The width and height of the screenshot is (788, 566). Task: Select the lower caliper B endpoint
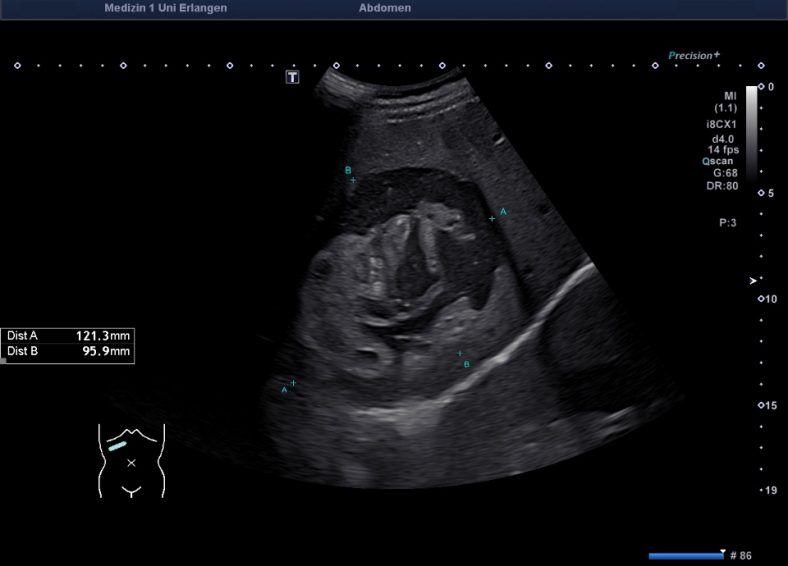(460, 354)
